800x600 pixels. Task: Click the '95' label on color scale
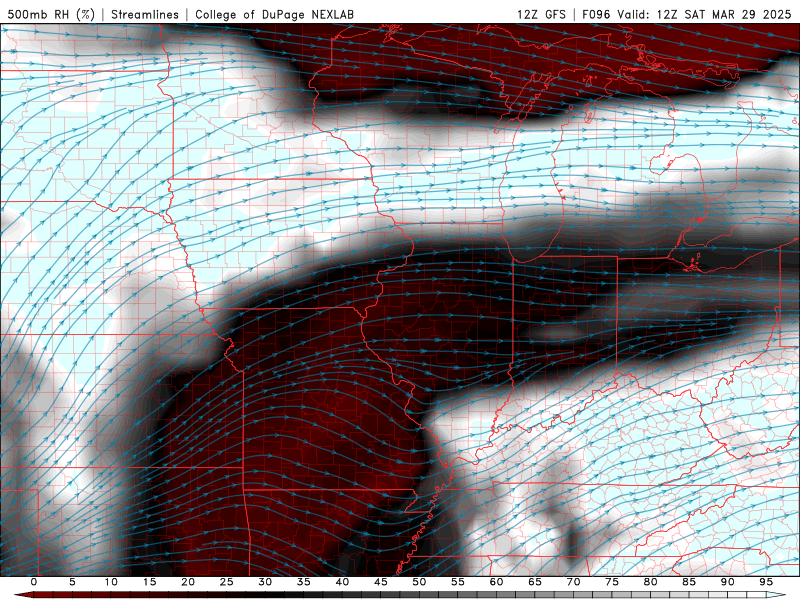click(x=766, y=582)
